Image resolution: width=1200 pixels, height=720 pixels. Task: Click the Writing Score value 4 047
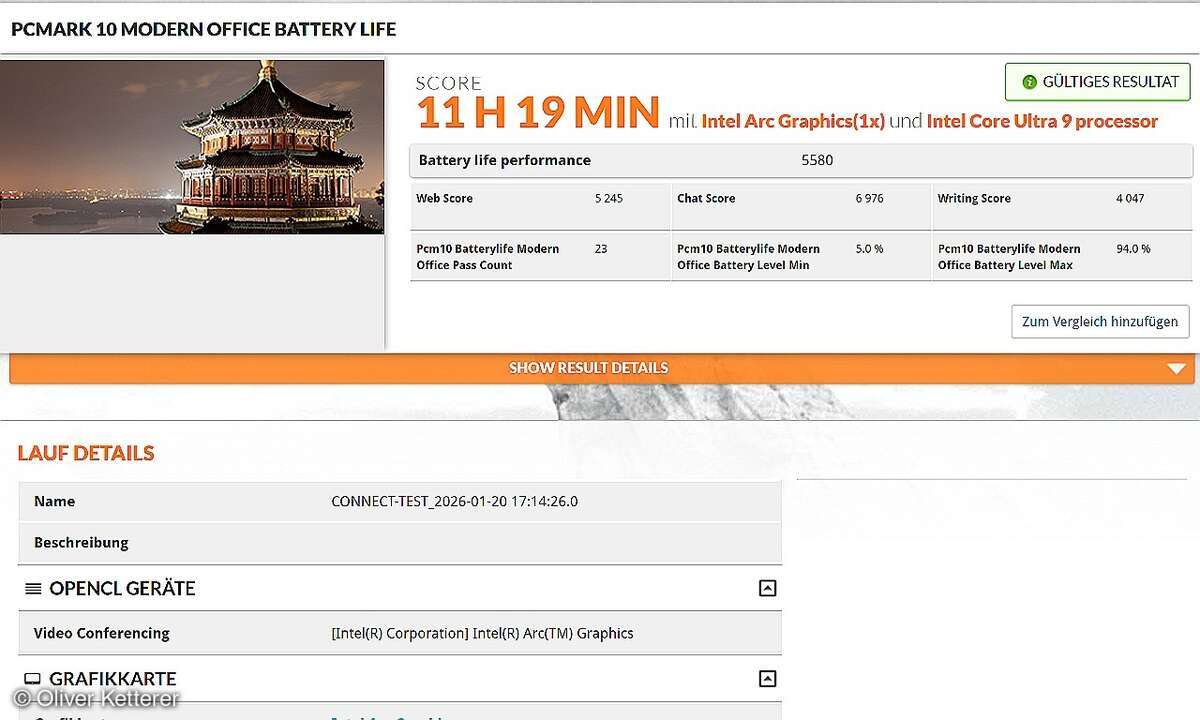point(1130,199)
